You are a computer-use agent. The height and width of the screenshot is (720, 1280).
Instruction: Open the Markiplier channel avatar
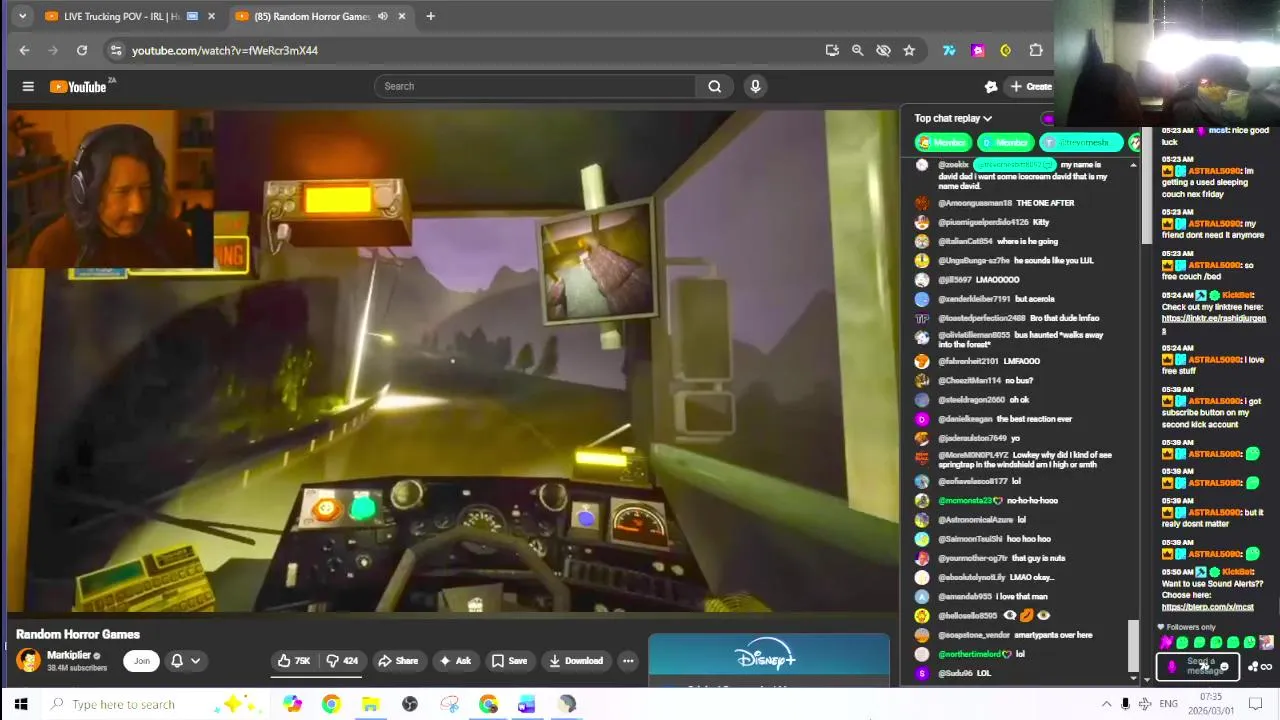coord(29,661)
